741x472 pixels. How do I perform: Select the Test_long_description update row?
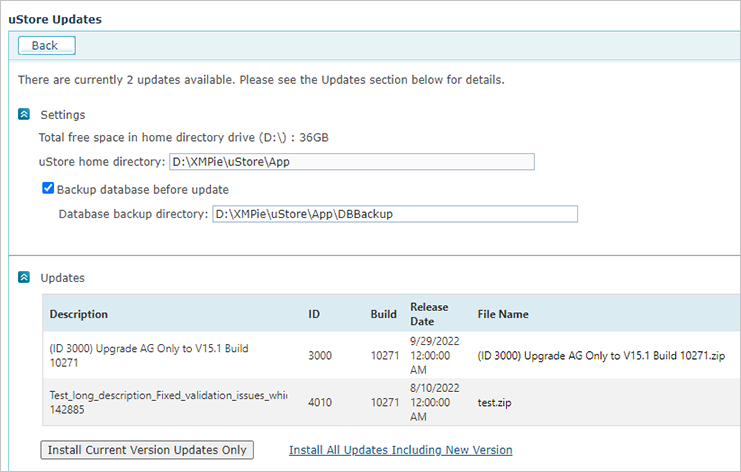tap(392, 402)
